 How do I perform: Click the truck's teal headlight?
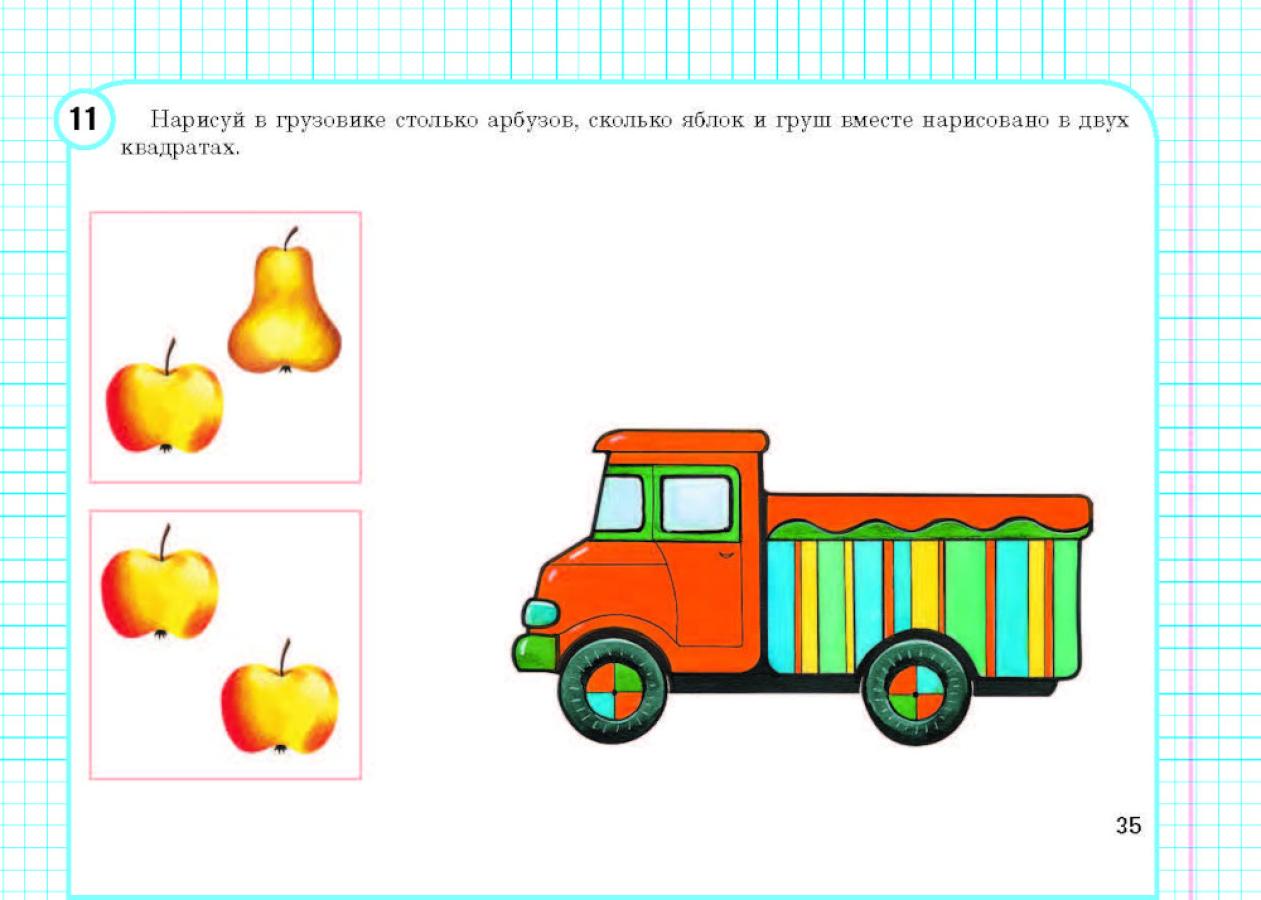(x=540, y=613)
